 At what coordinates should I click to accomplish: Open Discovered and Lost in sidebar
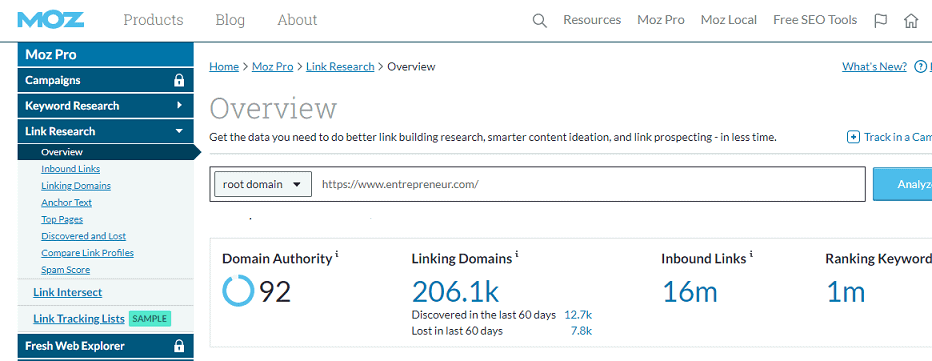tap(83, 236)
